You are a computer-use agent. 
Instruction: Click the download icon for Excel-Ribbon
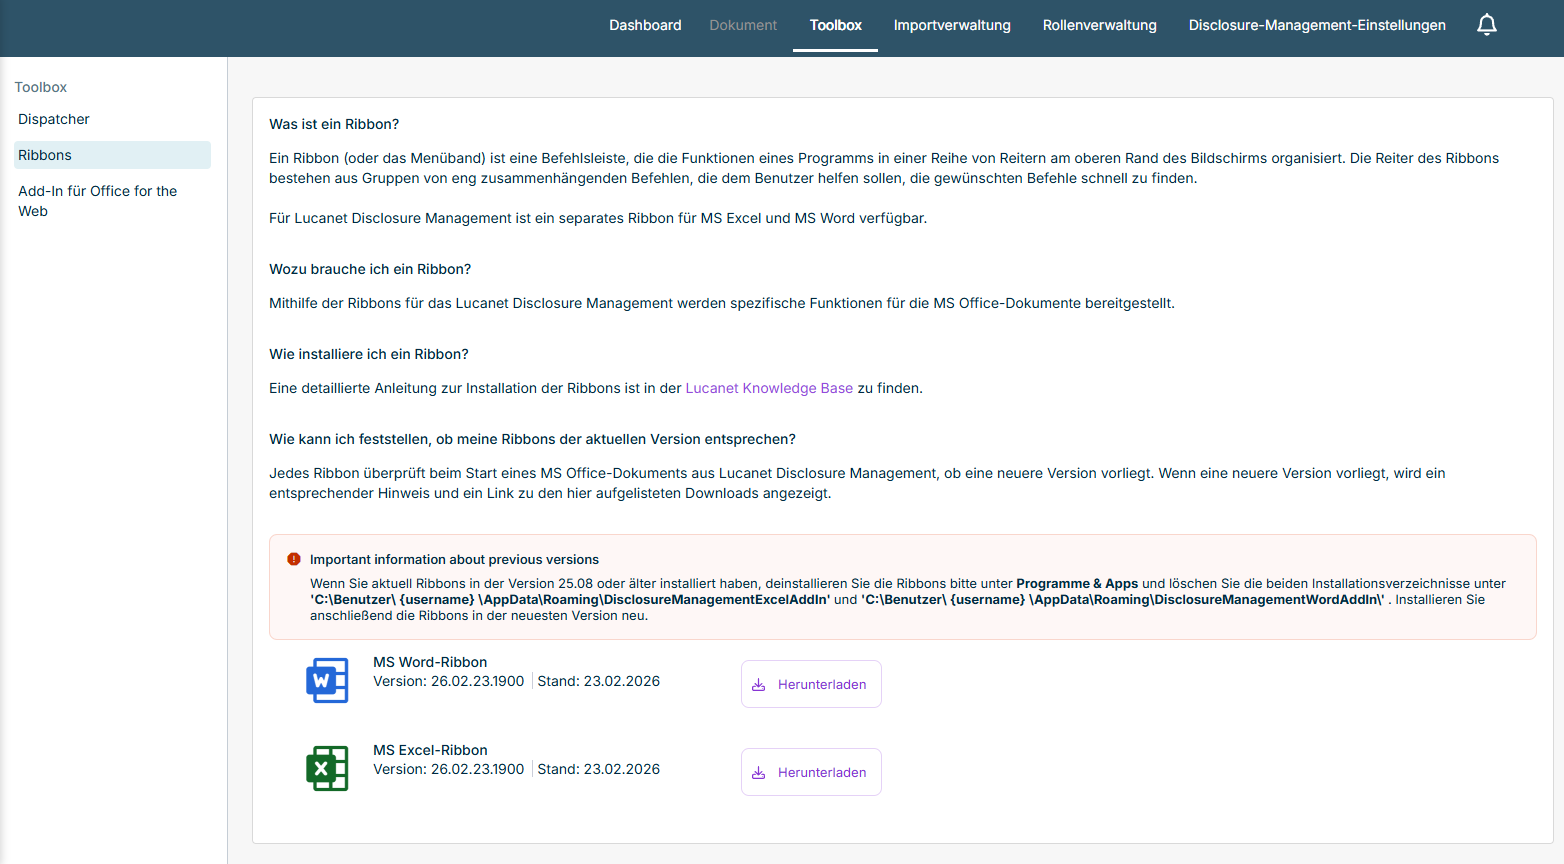(x=758, y=773)
